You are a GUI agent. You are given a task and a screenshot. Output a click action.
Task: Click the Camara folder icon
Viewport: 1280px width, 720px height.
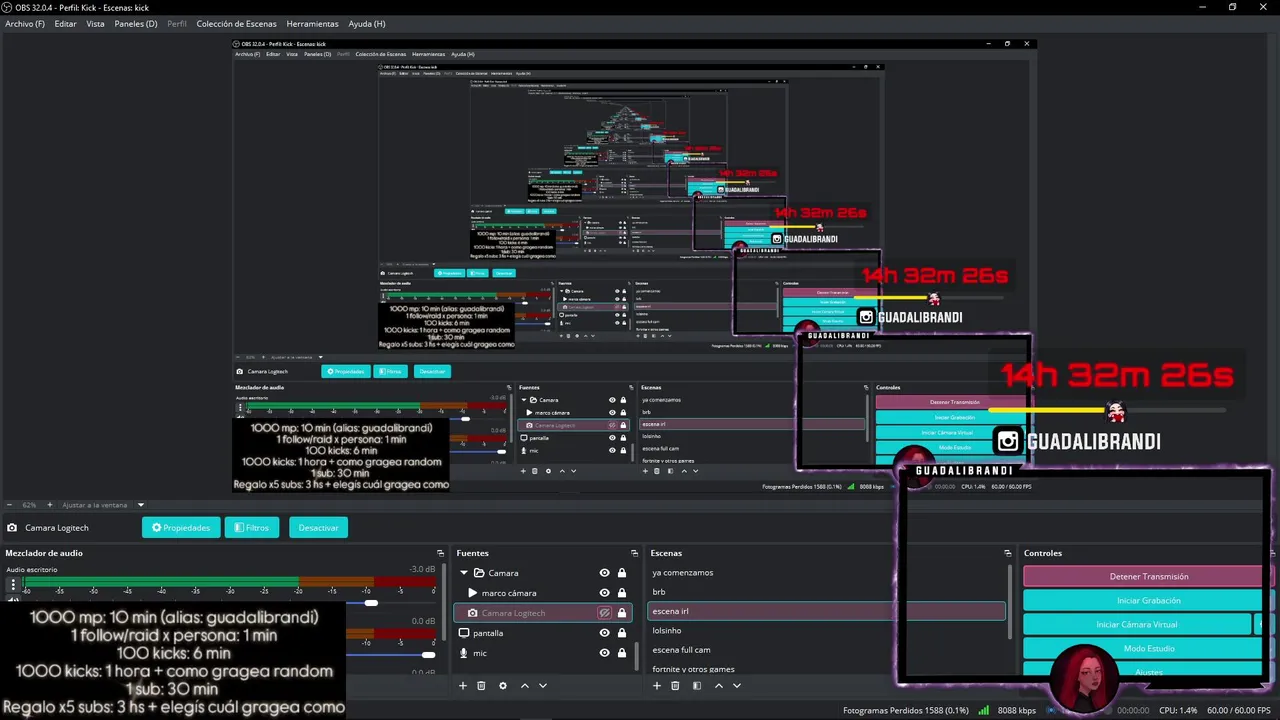click(479, 573)
